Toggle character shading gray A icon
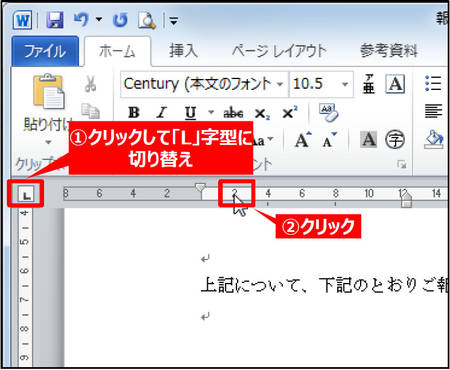Screen dimensions: 450x370 [x=369, y=140]
